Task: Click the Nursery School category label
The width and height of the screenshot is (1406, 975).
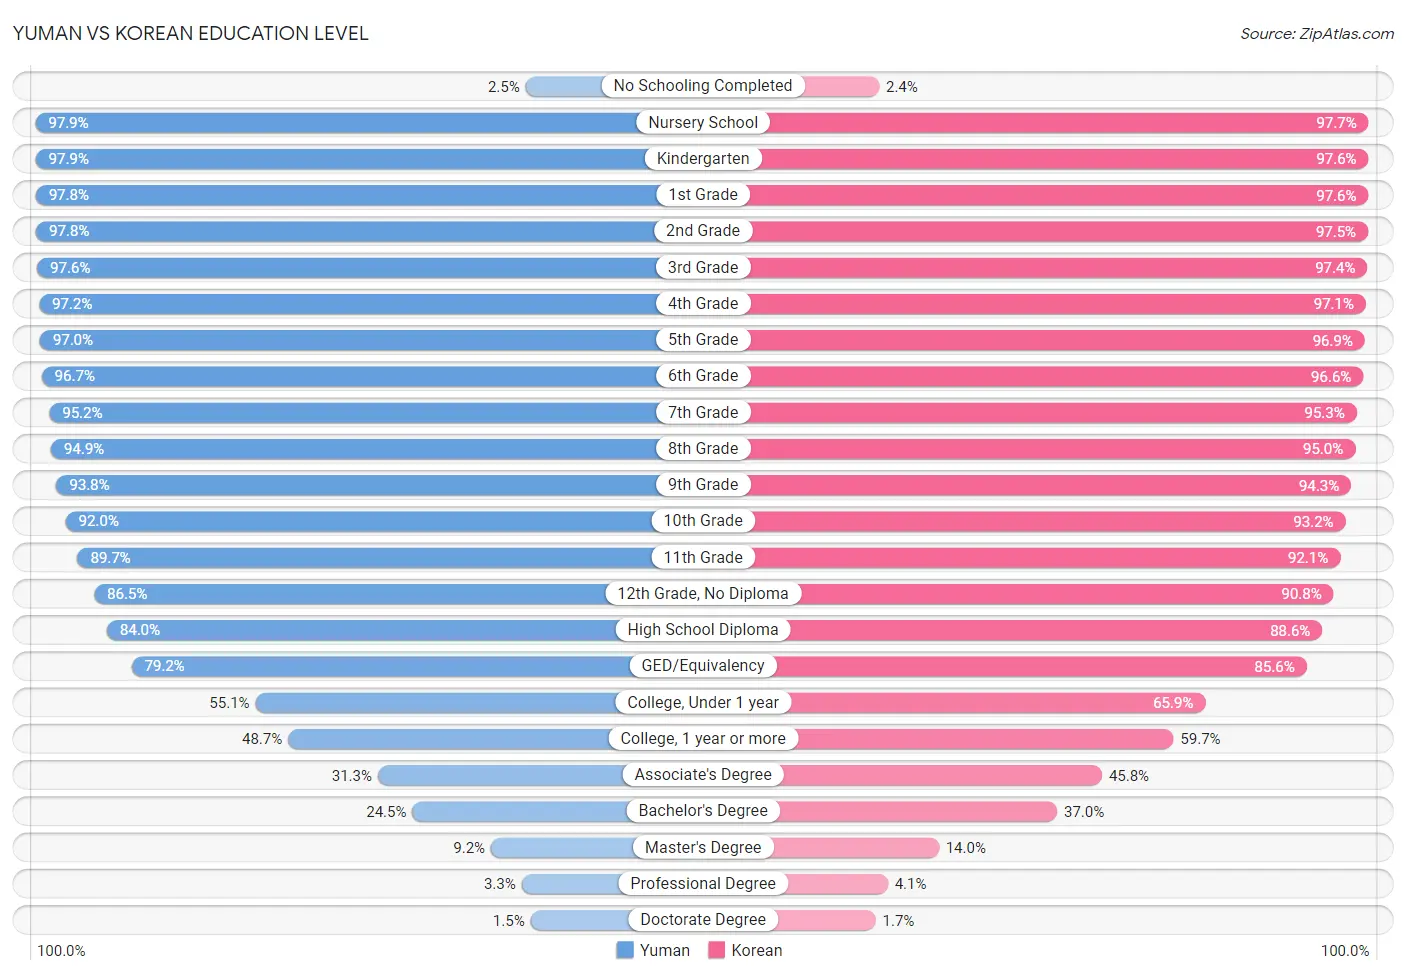Action: coord(703,122)
